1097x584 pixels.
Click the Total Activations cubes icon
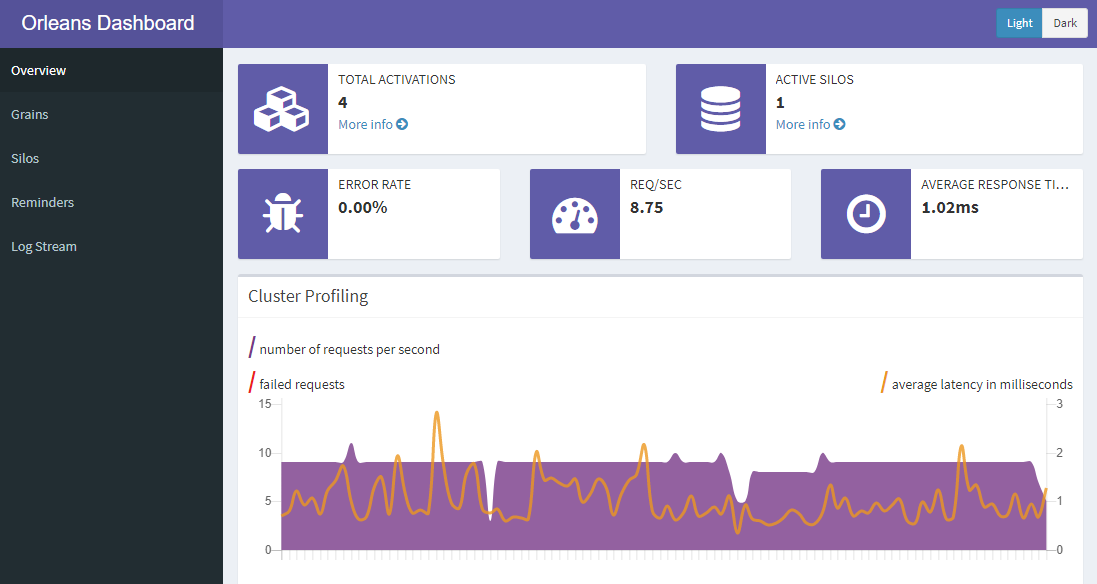click(x=282, y=109)
